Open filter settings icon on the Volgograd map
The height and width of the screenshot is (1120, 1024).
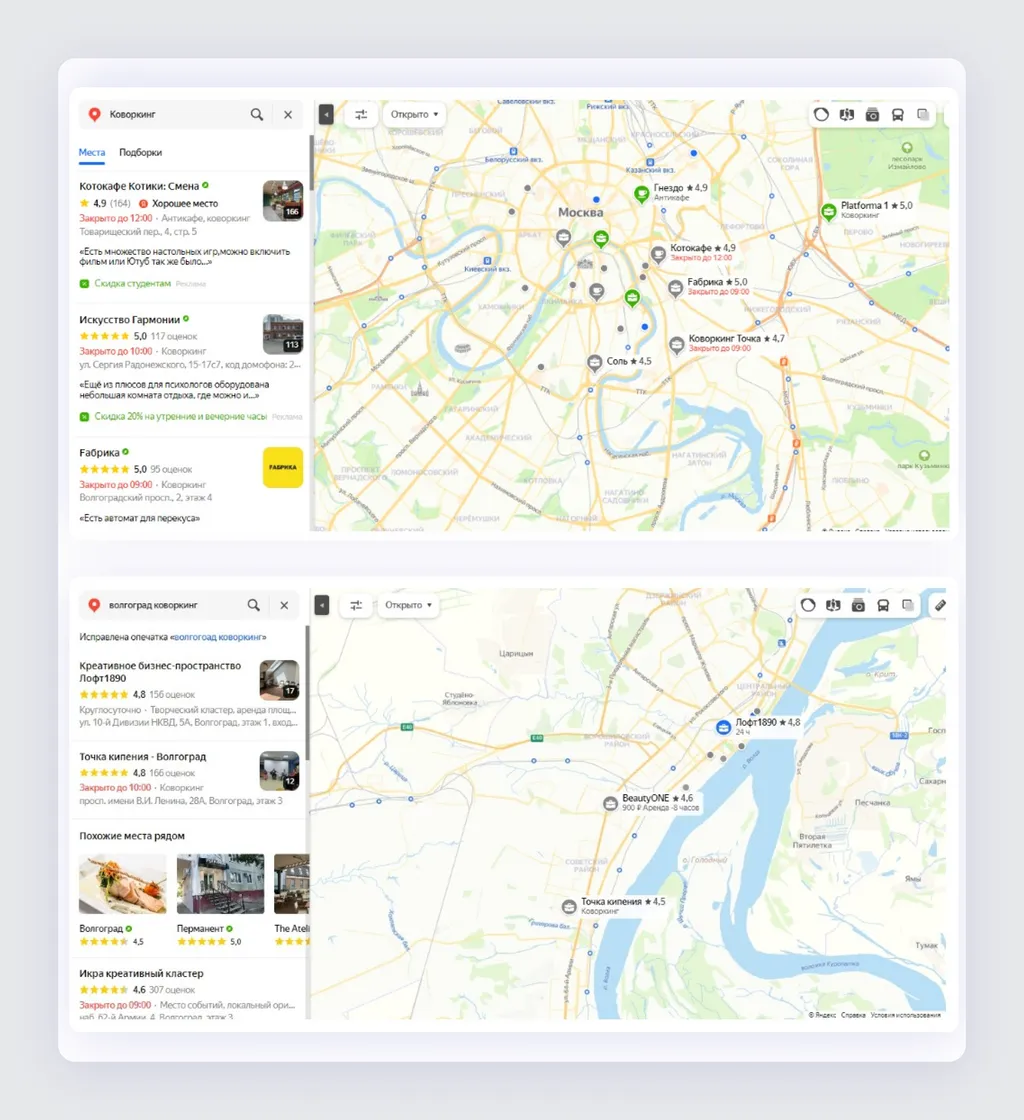coord(356,605)
